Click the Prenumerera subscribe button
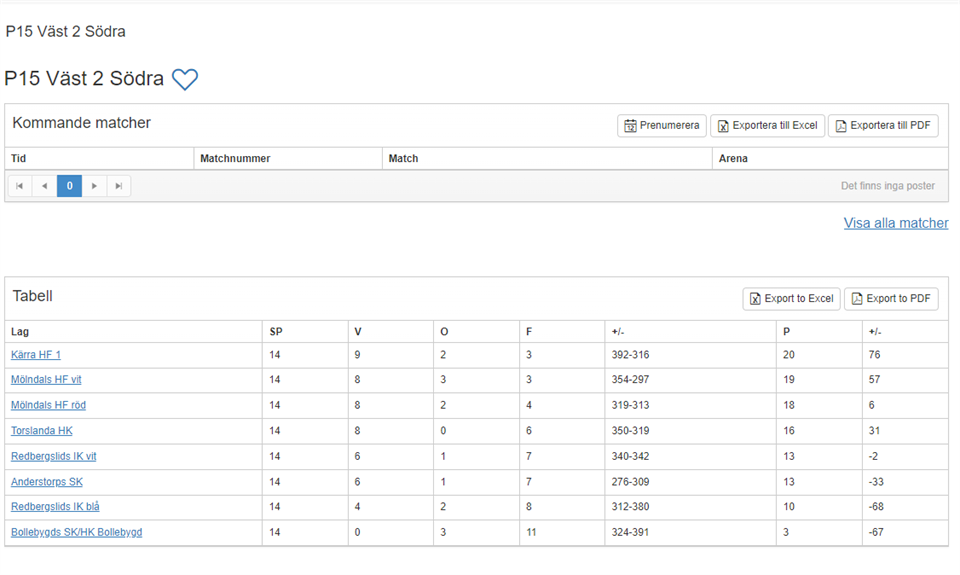 click(662, 126)
